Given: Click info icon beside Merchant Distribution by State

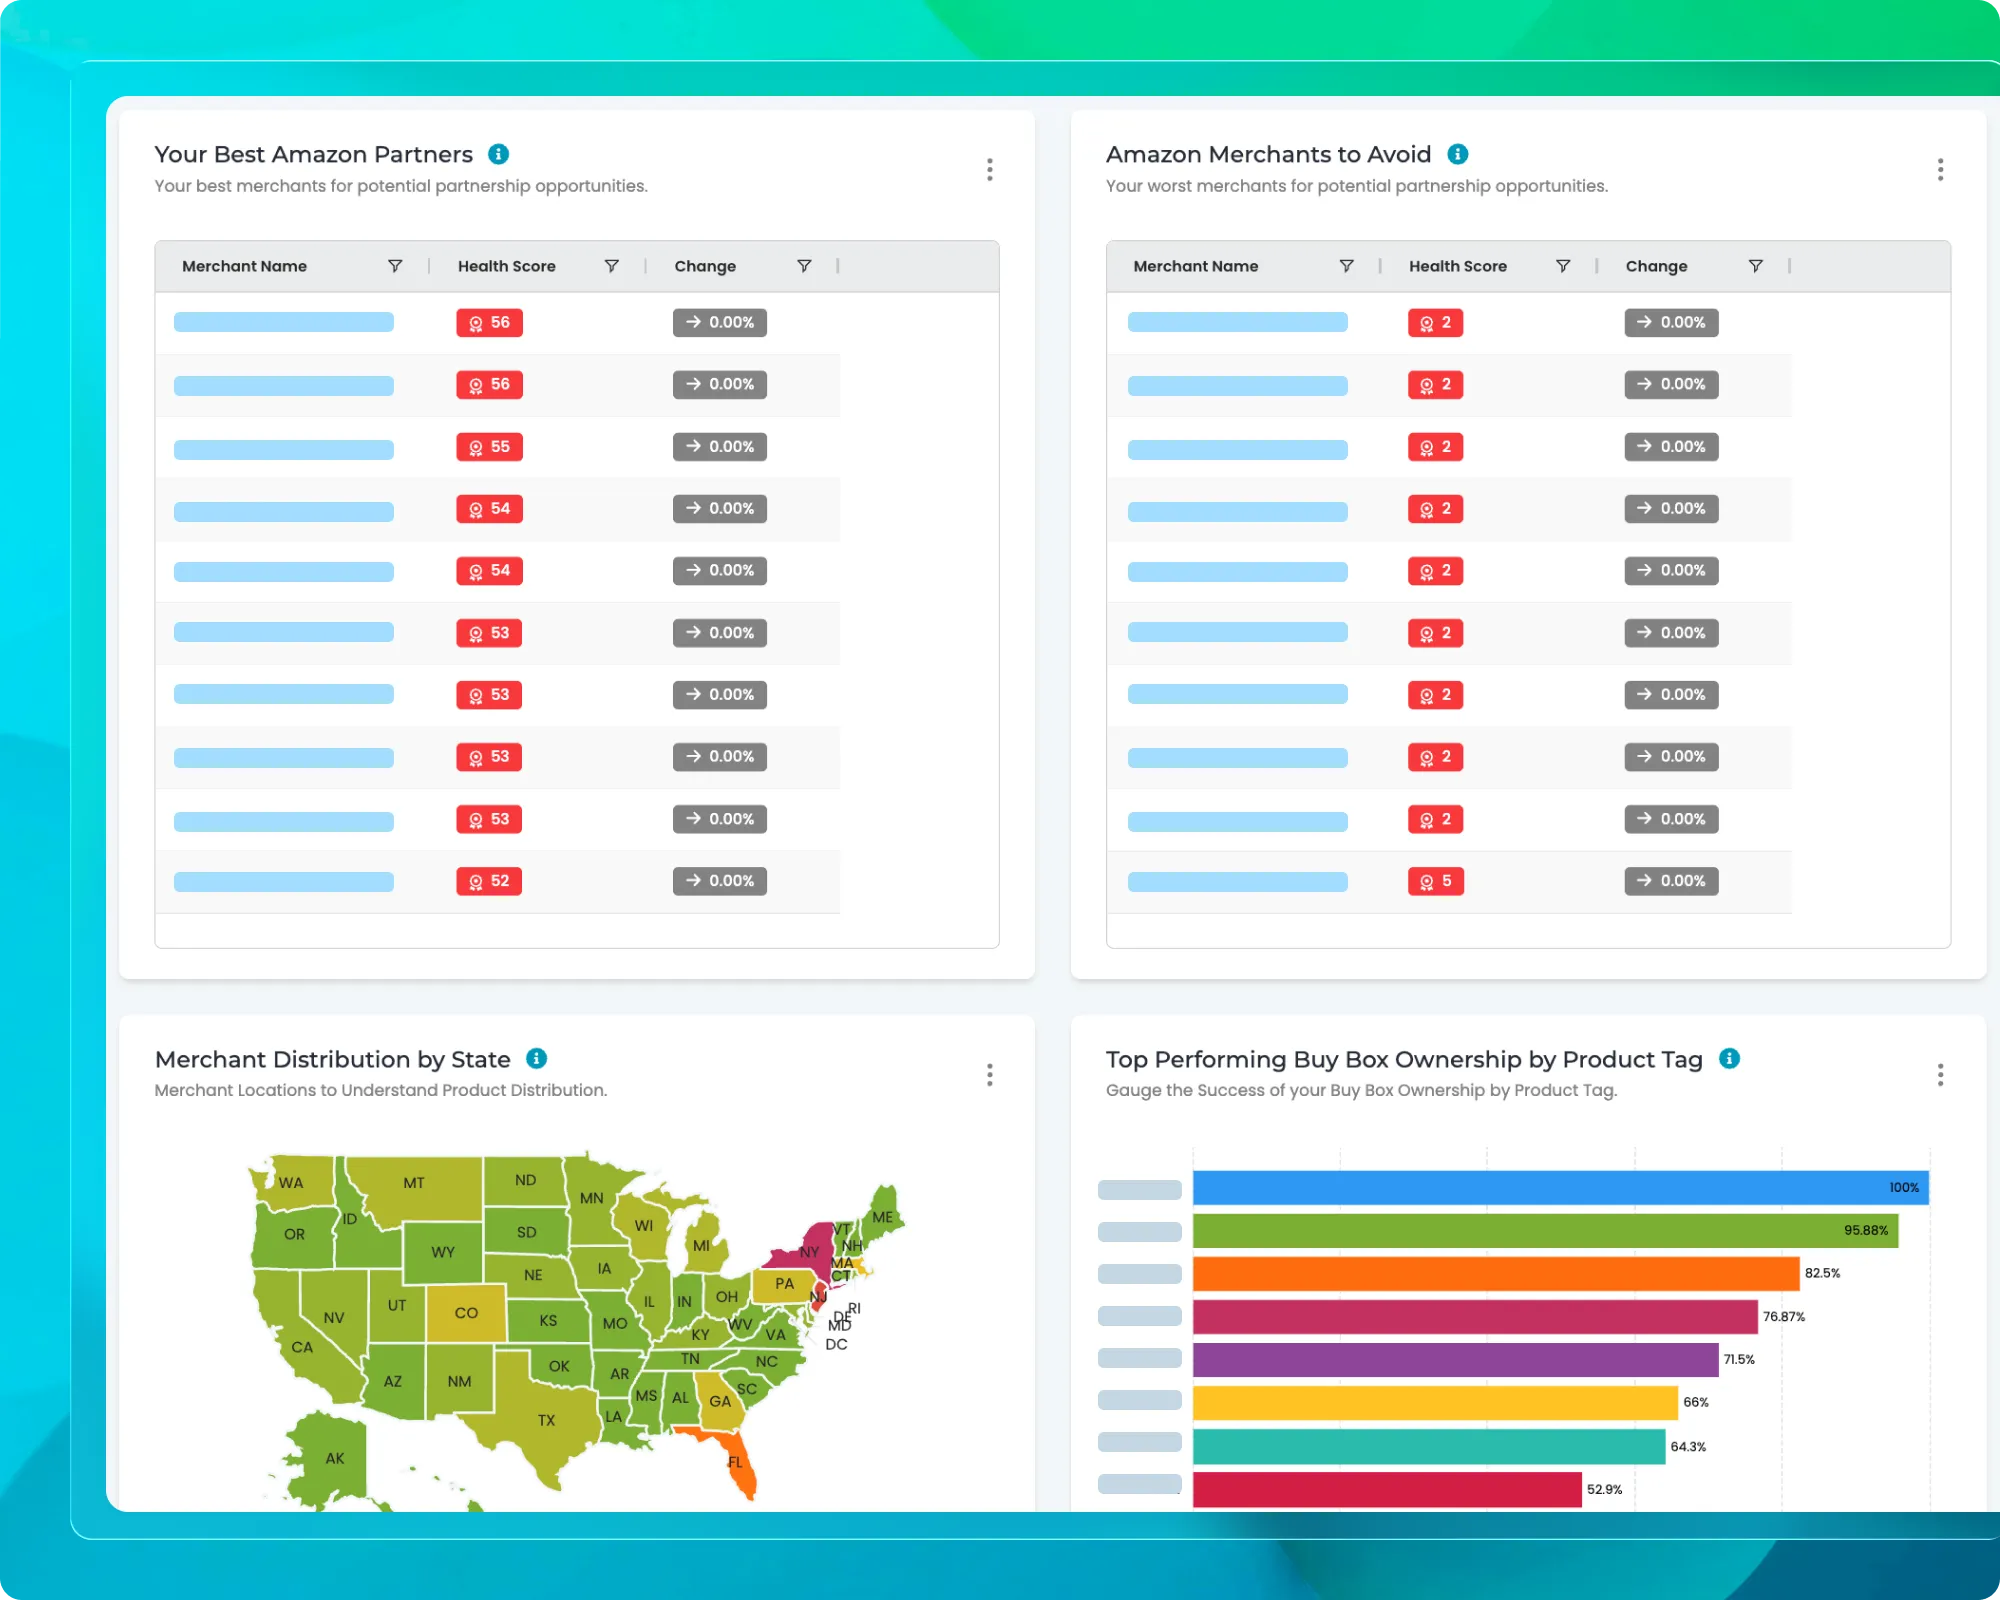Looking at the screenshot, I should 536,1058.
